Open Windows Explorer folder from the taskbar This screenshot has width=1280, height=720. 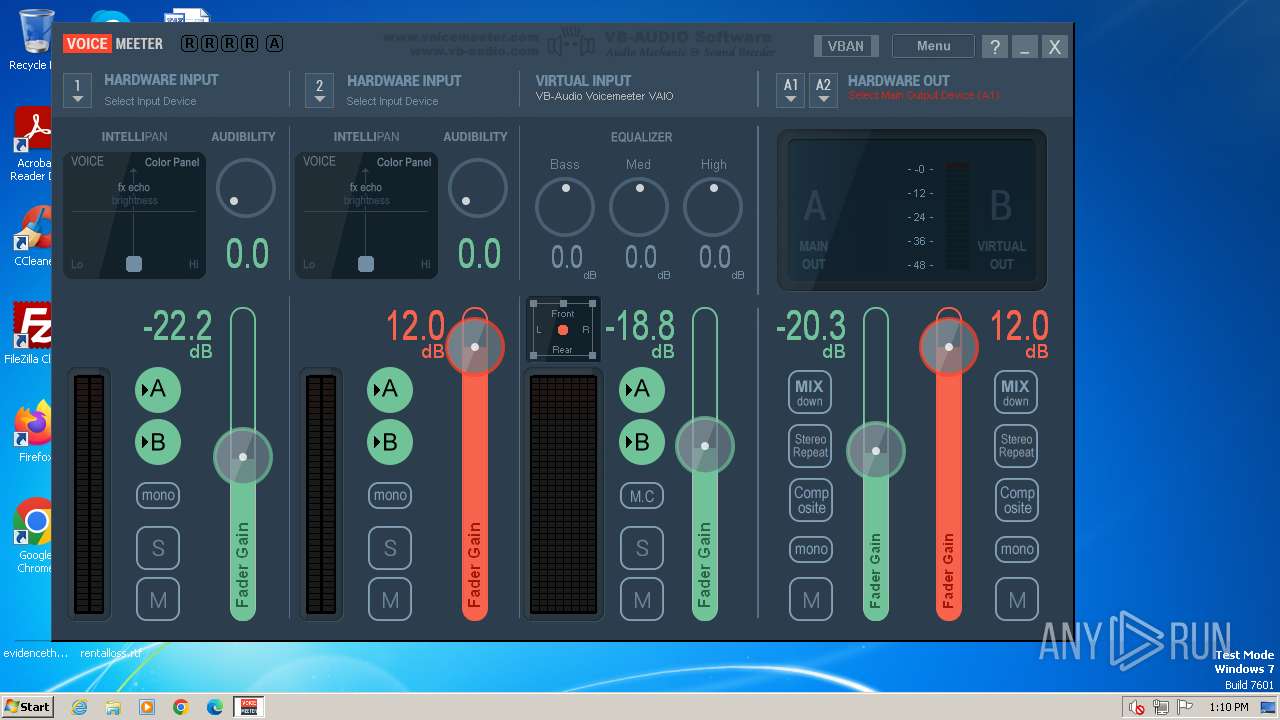coord(113,707)
